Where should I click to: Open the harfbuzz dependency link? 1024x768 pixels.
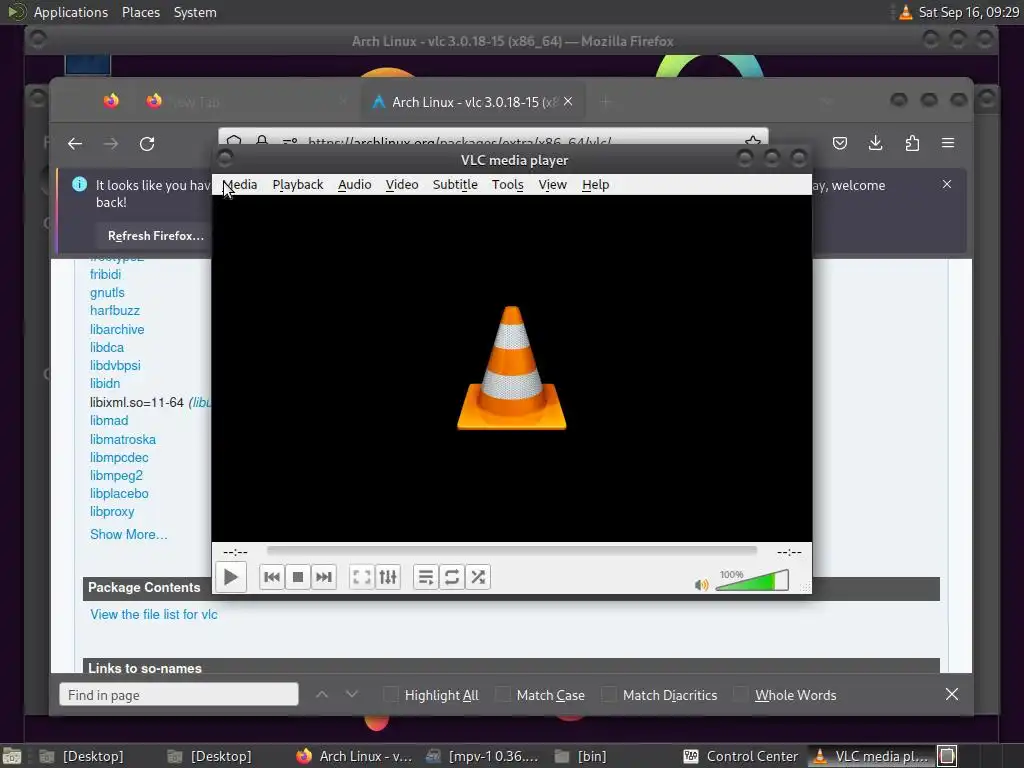(x=115, y=310)
